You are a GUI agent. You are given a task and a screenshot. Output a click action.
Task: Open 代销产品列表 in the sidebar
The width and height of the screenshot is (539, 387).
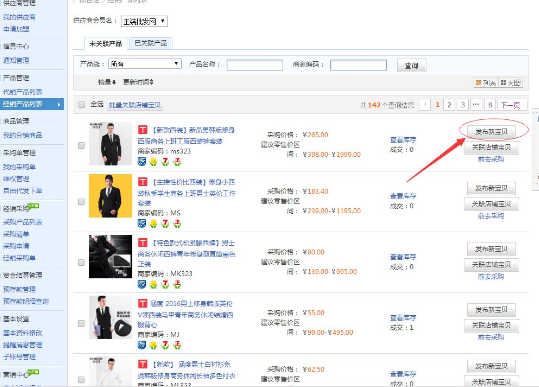pyautogui.click(x=22, y=92)
